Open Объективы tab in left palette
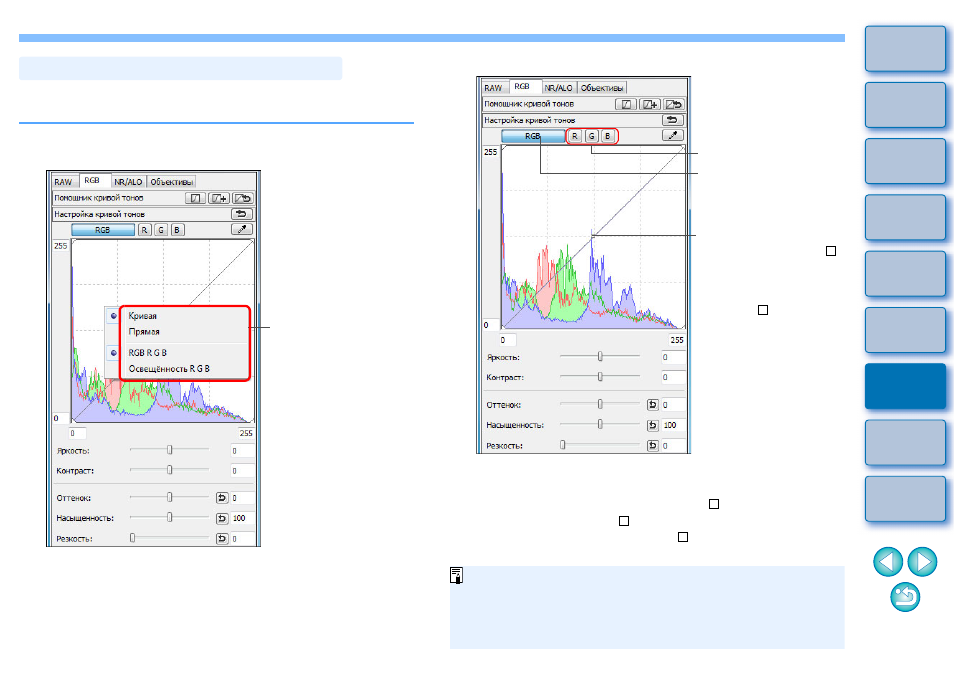This screenshot has width=954, height=674. click(172, 182)
